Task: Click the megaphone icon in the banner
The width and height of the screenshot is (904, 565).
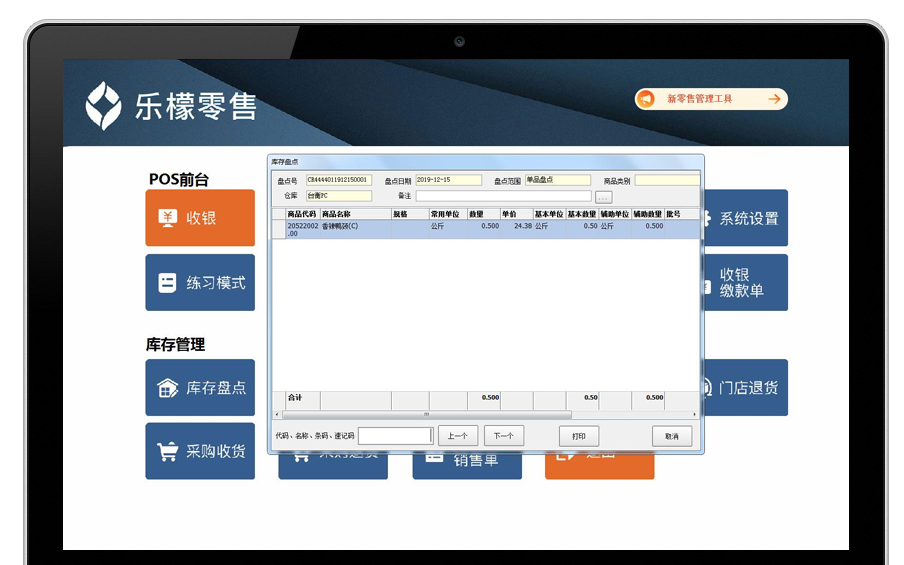Action: point(647,99)
